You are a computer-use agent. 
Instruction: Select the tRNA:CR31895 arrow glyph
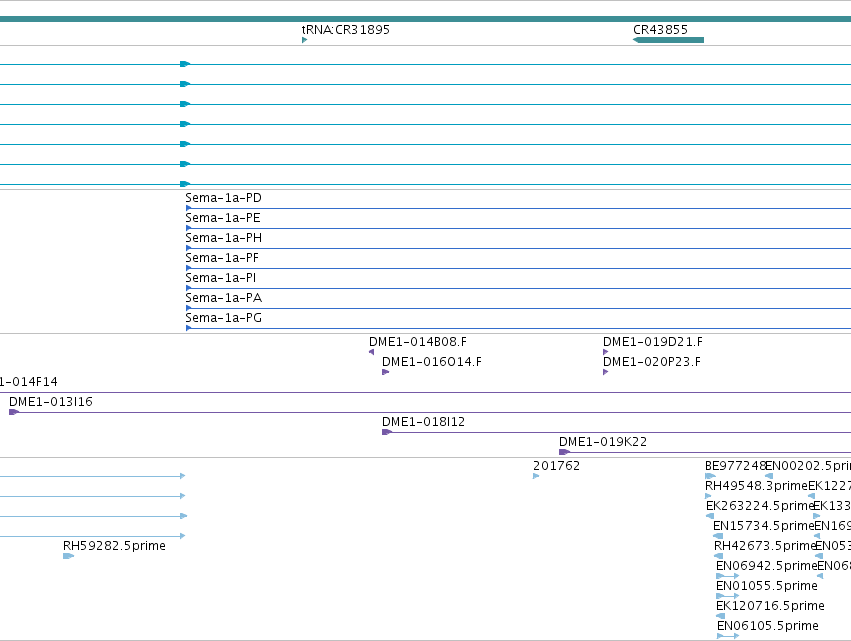pyautogui.click(x=304, y=40)
